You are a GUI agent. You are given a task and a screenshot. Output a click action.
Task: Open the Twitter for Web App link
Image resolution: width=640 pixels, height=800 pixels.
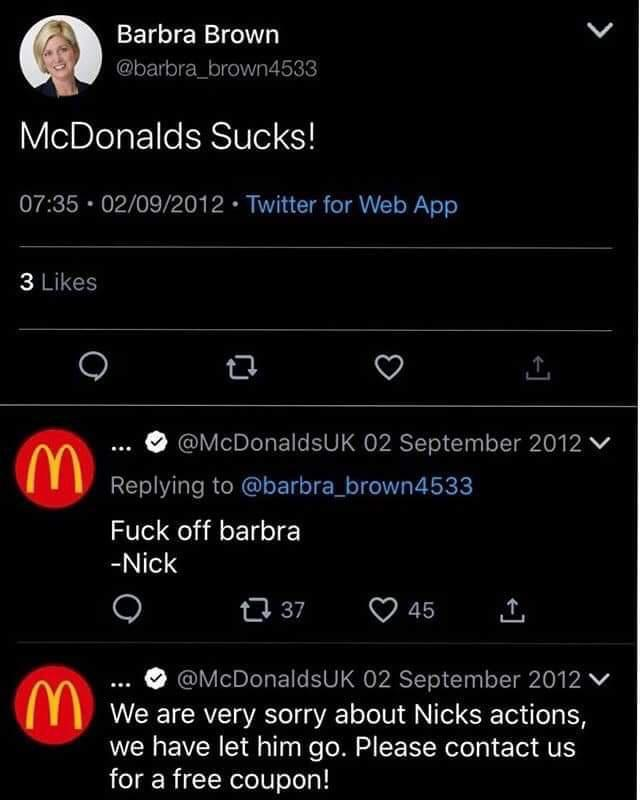(x=352, y=204)
